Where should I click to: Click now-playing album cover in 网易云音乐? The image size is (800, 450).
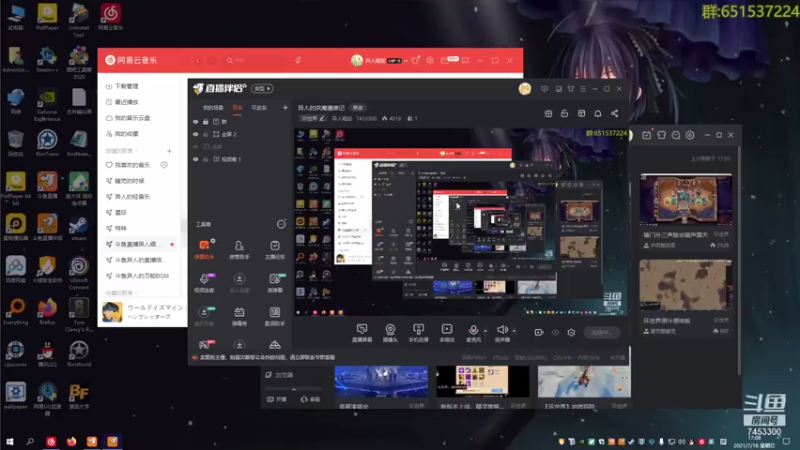click(112, 312)
